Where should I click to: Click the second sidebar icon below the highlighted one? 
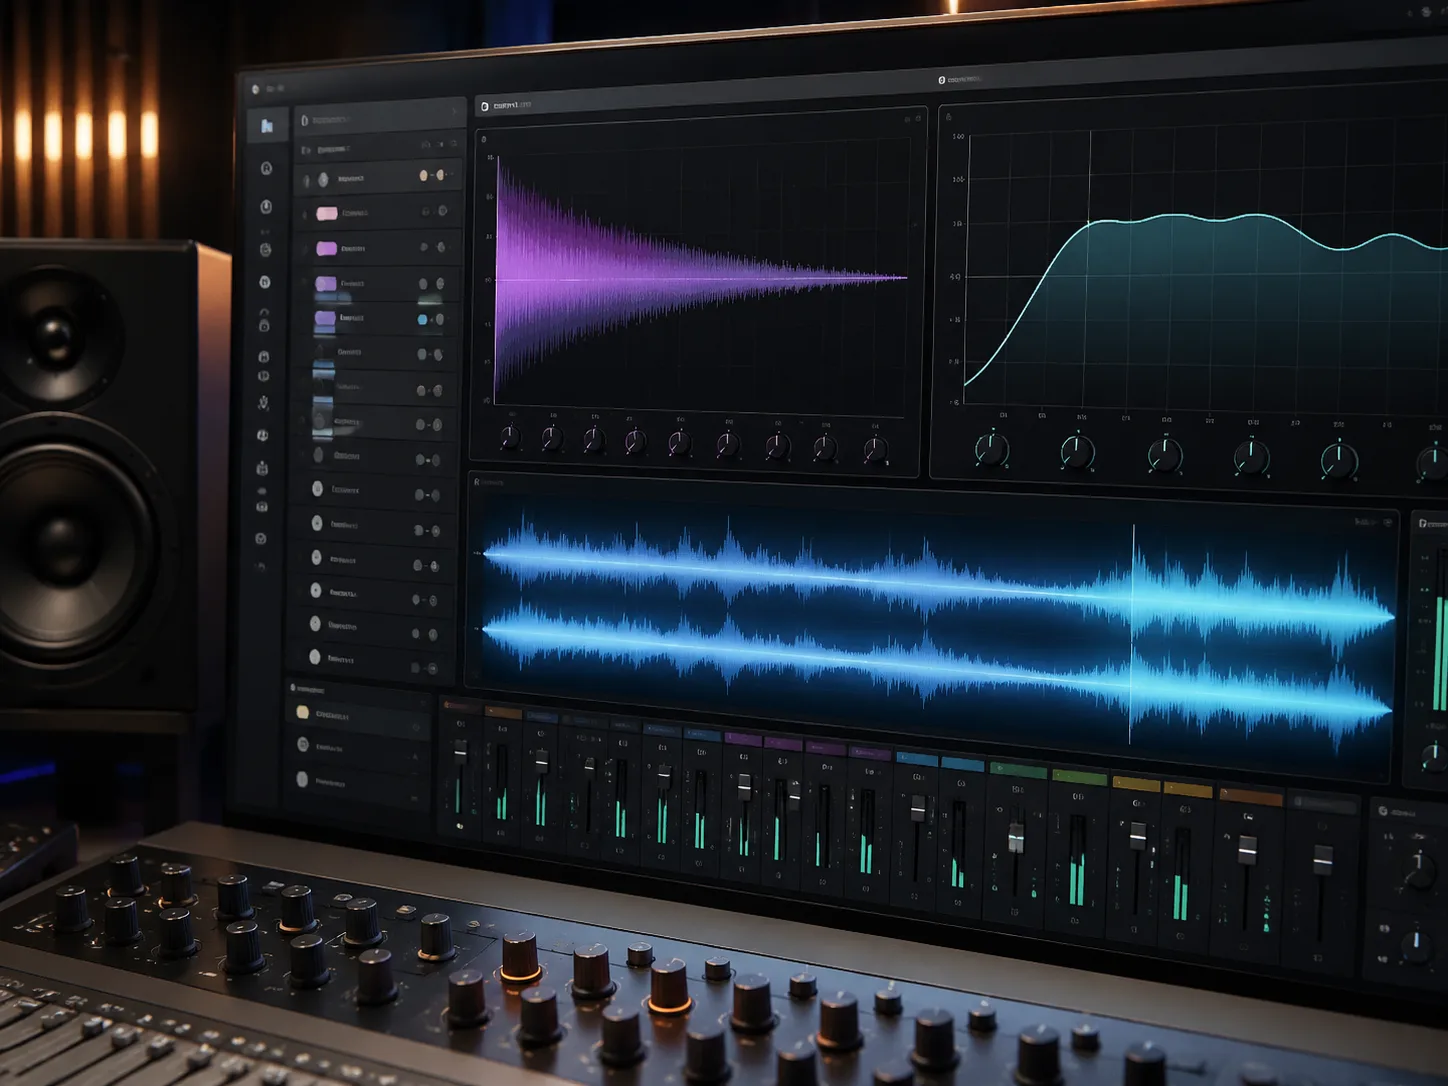click(266, 207)
